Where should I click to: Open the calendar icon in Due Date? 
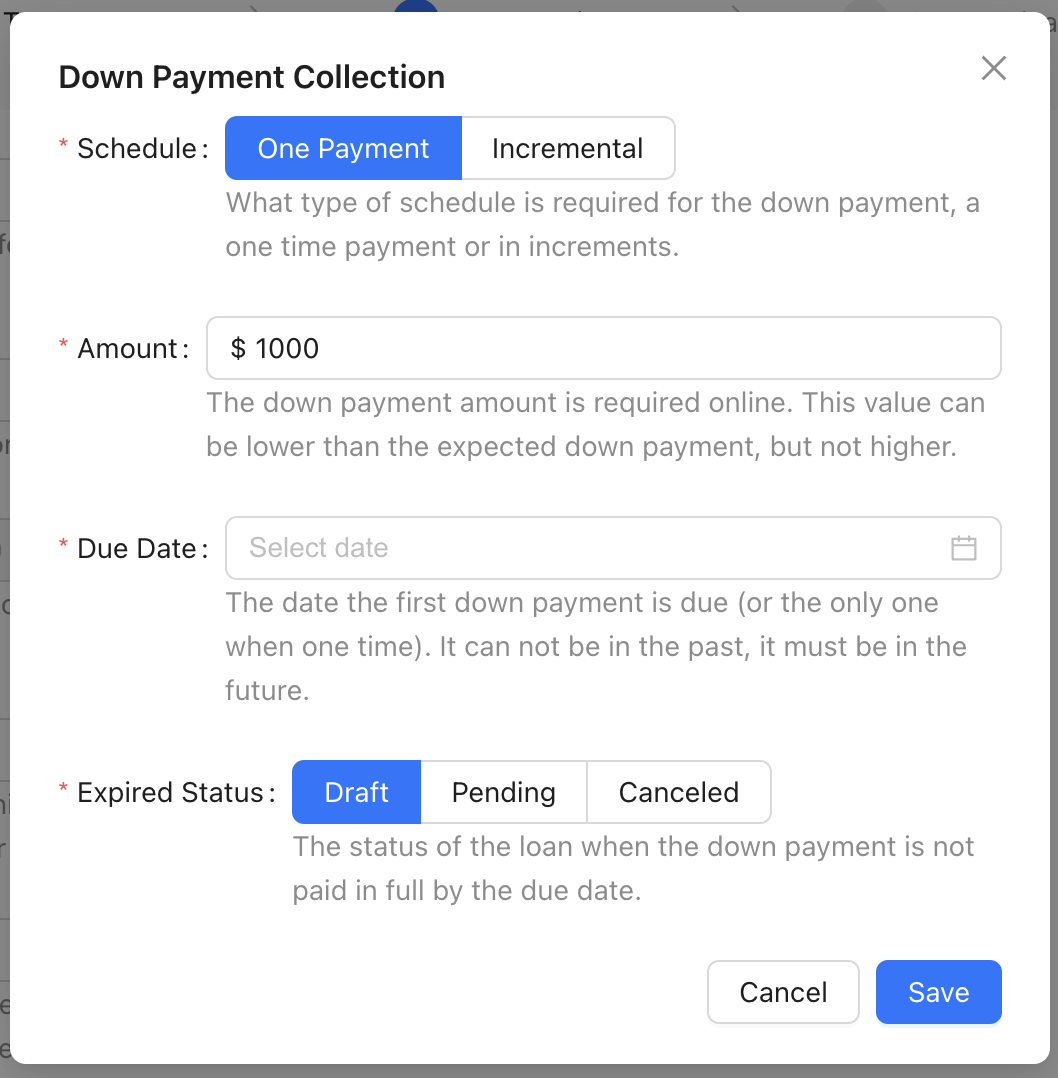(963, 548)
